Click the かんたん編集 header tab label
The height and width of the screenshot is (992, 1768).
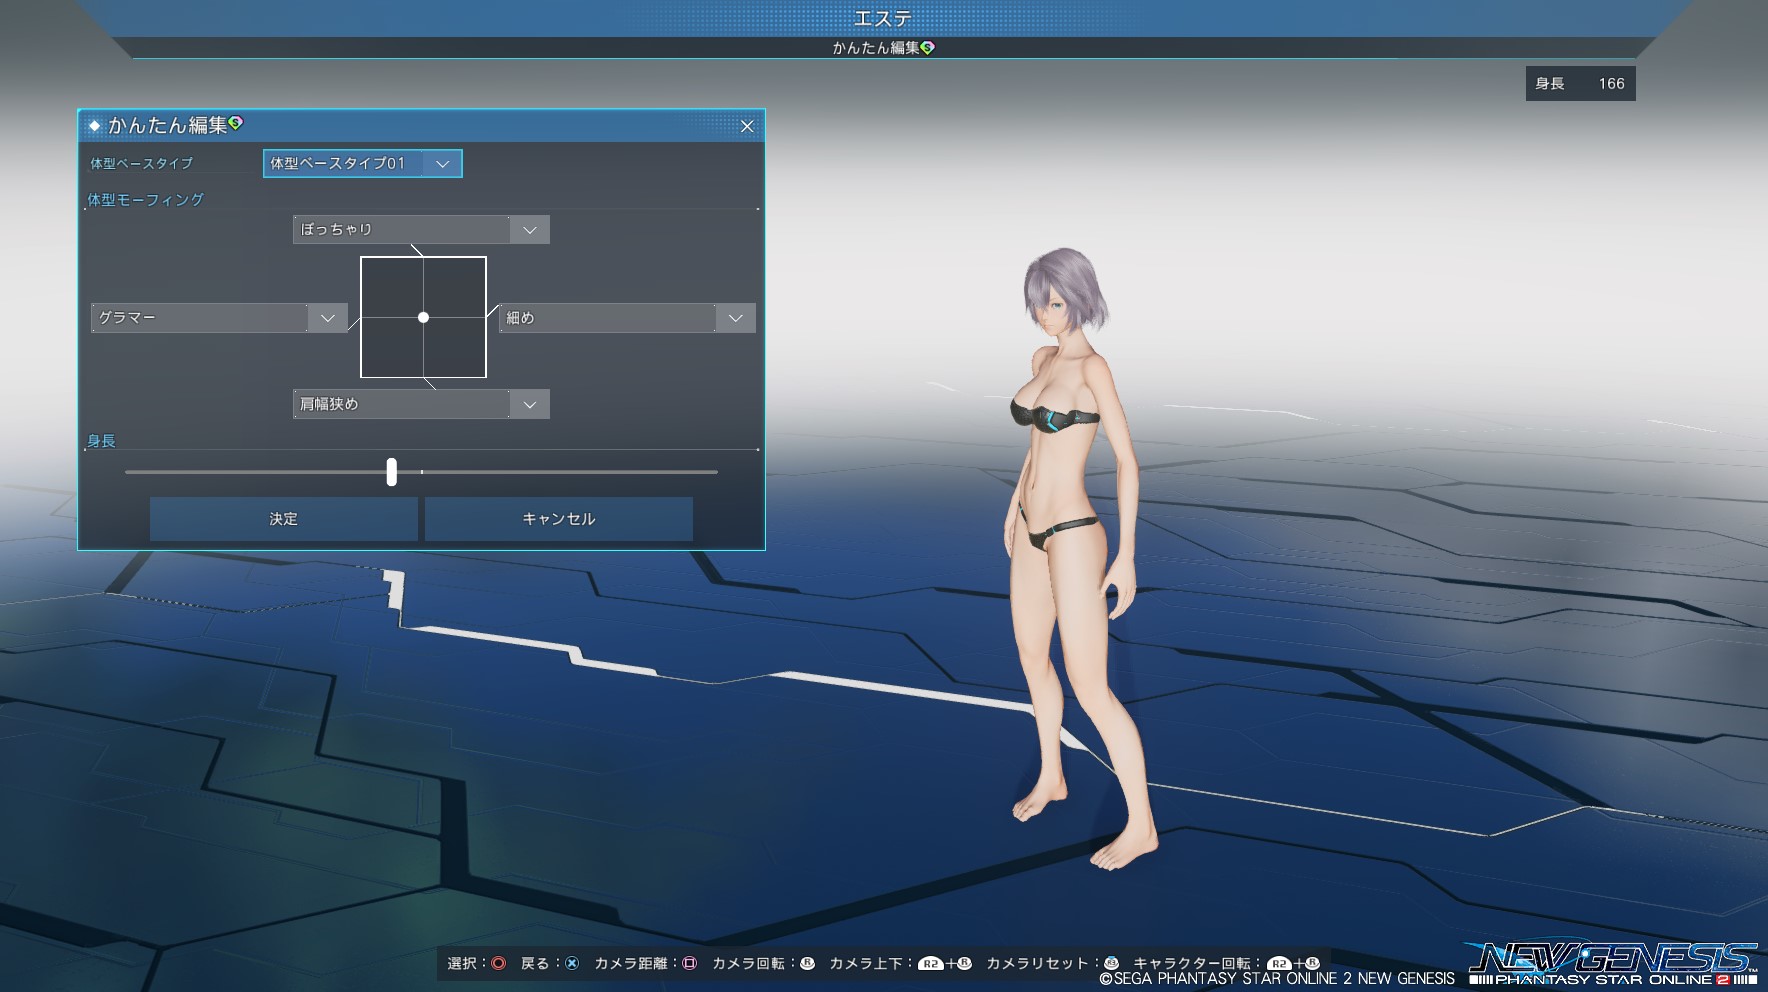[876, 48]
